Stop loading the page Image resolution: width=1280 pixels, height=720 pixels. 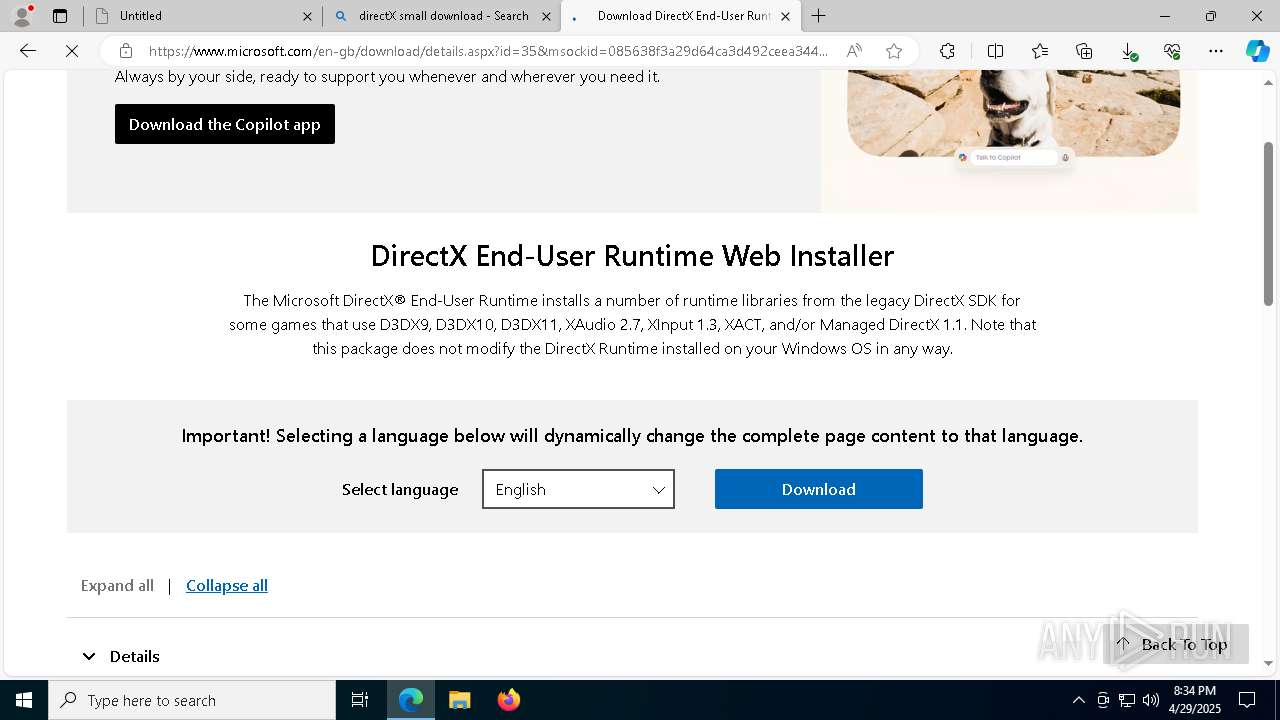(x=72, y=51)
